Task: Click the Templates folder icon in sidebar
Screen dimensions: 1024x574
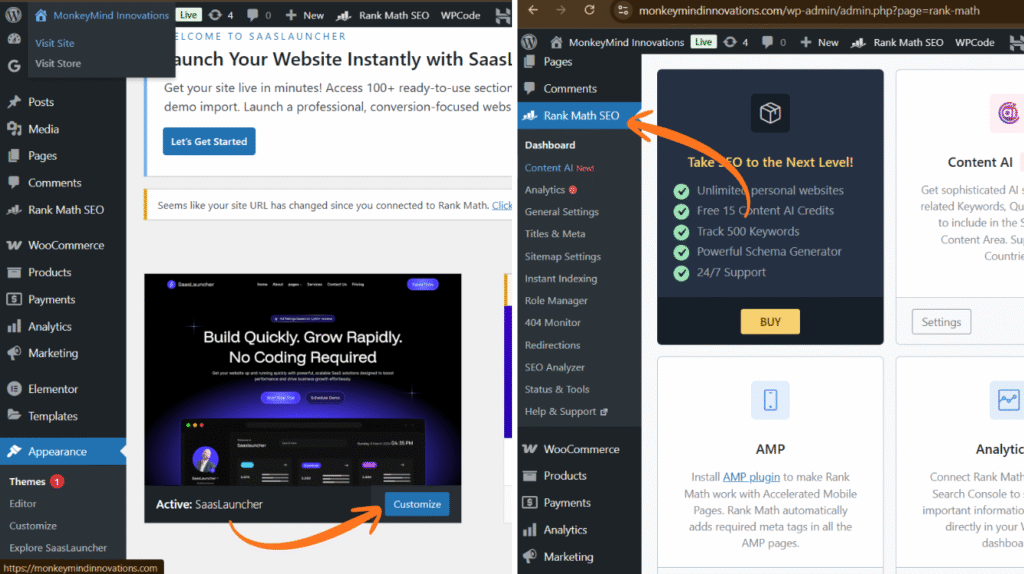Action: [x=14, y=416]
